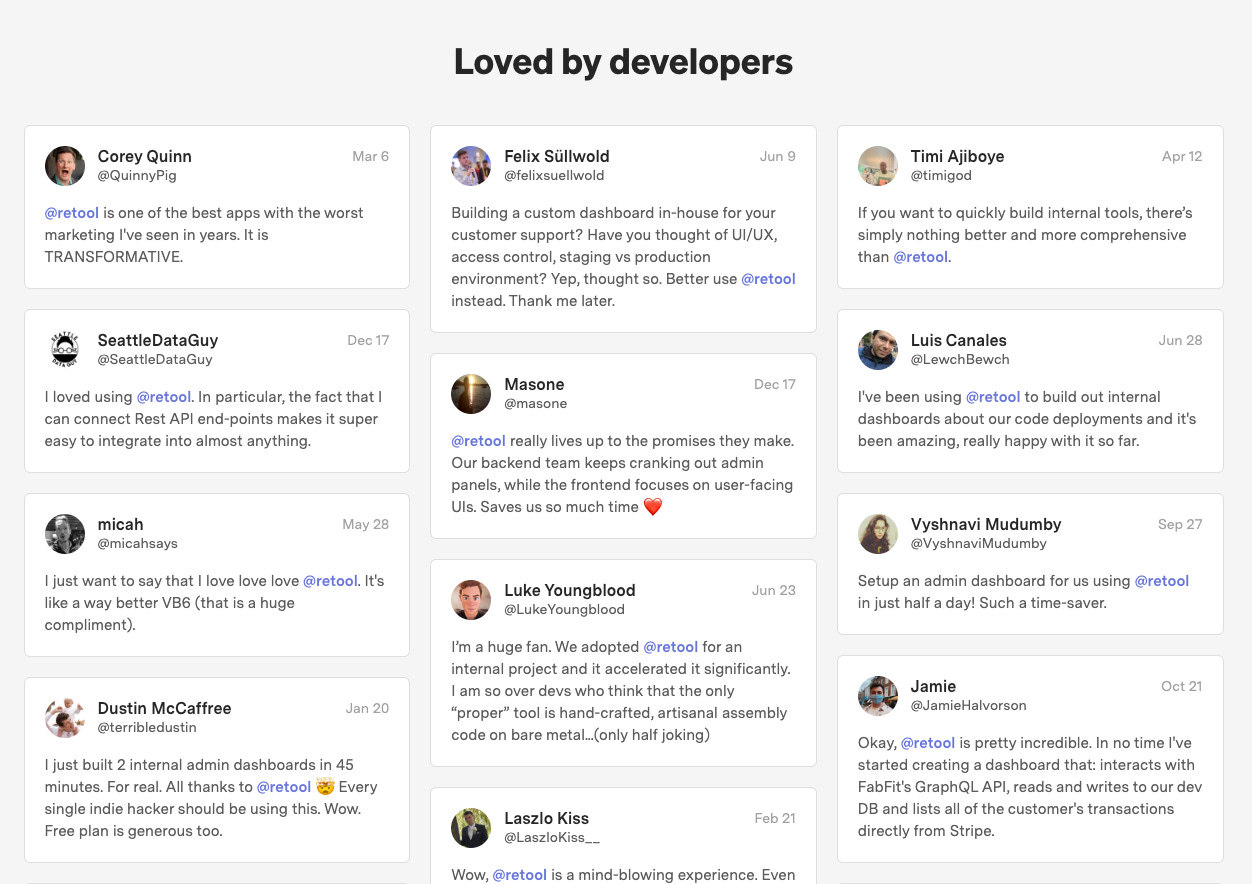Click the name Dustin McCaffree
Screen dimensions: 1252x884
(x=165, y=708)
